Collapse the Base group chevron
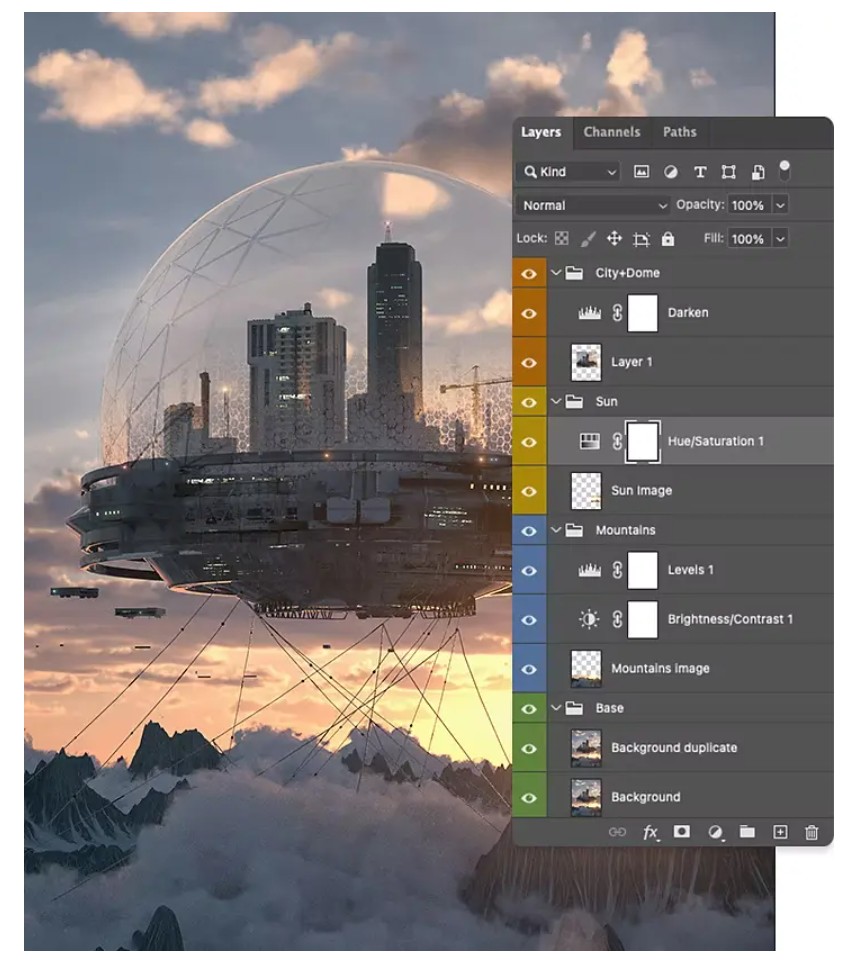Screen dimensions: 856x961 pyautogui.click(x=556, y=708)
